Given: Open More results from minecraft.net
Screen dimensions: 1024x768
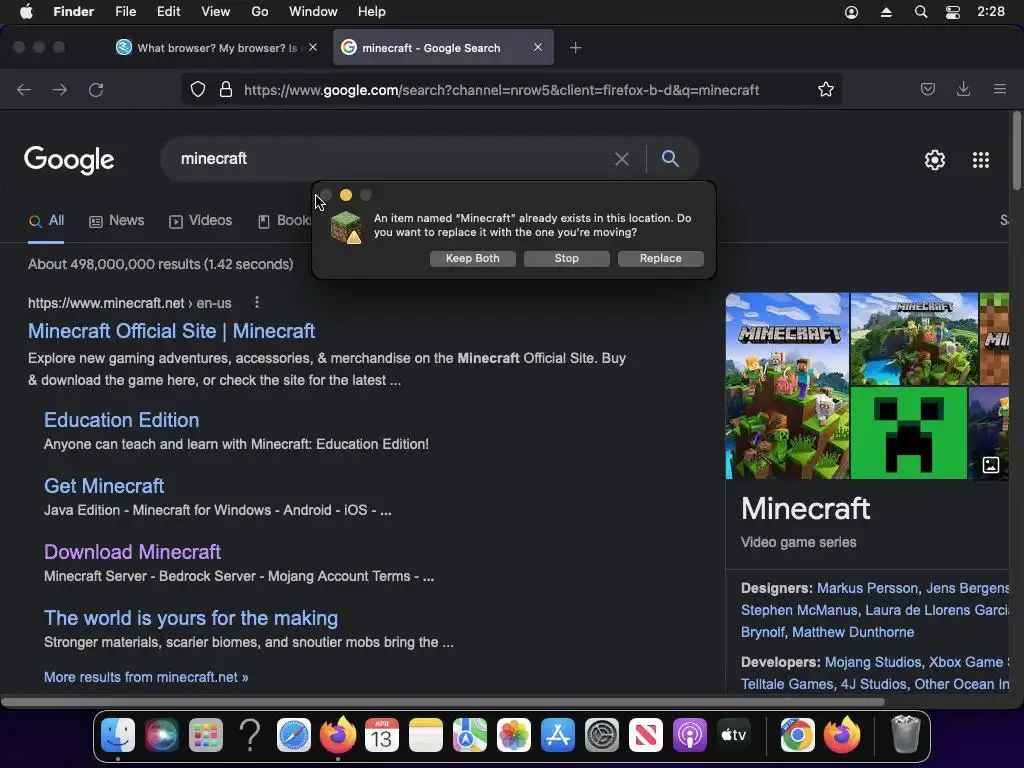Looking at the screenshot, I should 146,677.
